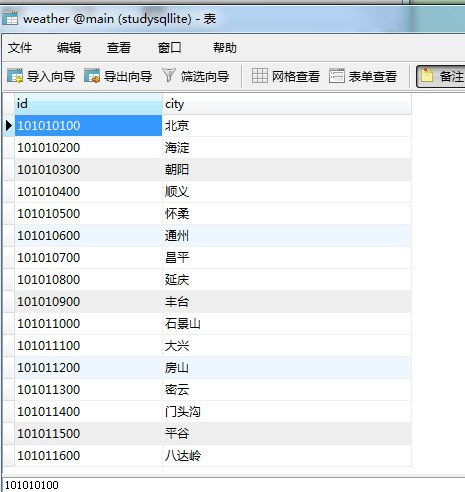Screen dimensions: 465x492
Task: Select the city cell 怀柔
Action: pyautogui.click(x=287, y=214)
